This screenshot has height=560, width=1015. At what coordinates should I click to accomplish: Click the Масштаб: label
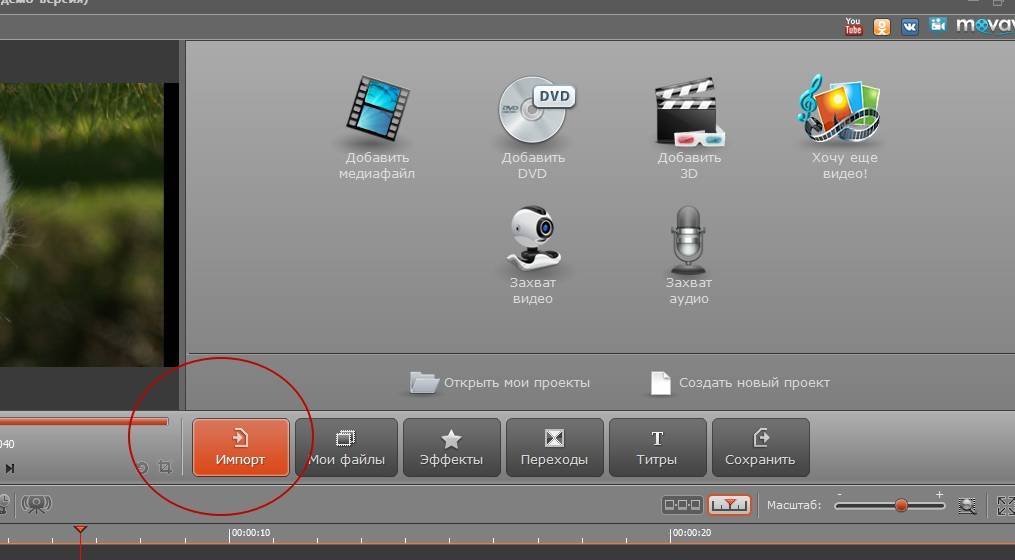click(x=794, y=505)
